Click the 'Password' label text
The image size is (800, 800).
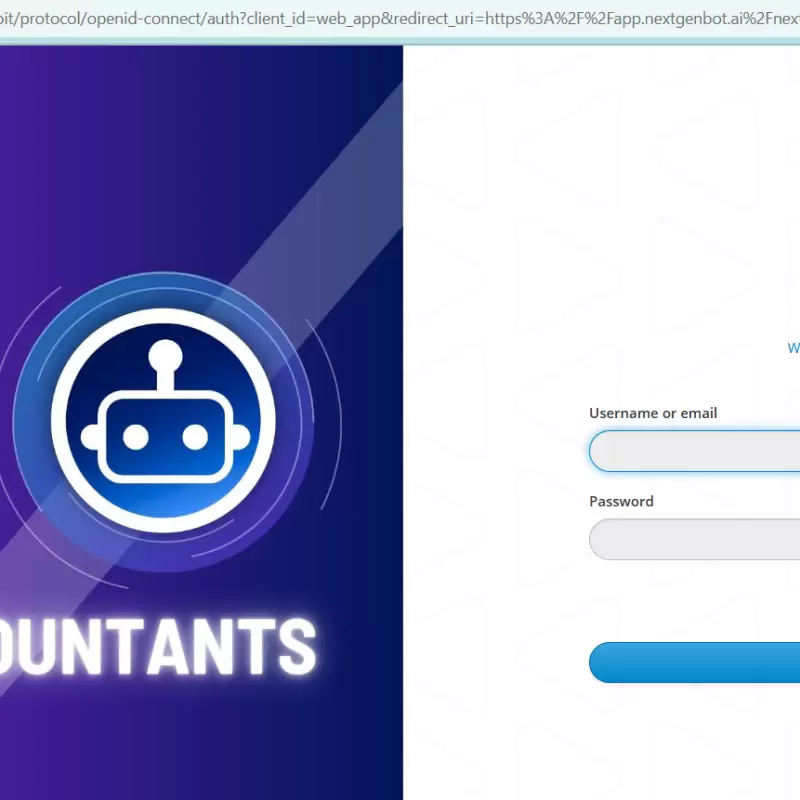point(621,501)
